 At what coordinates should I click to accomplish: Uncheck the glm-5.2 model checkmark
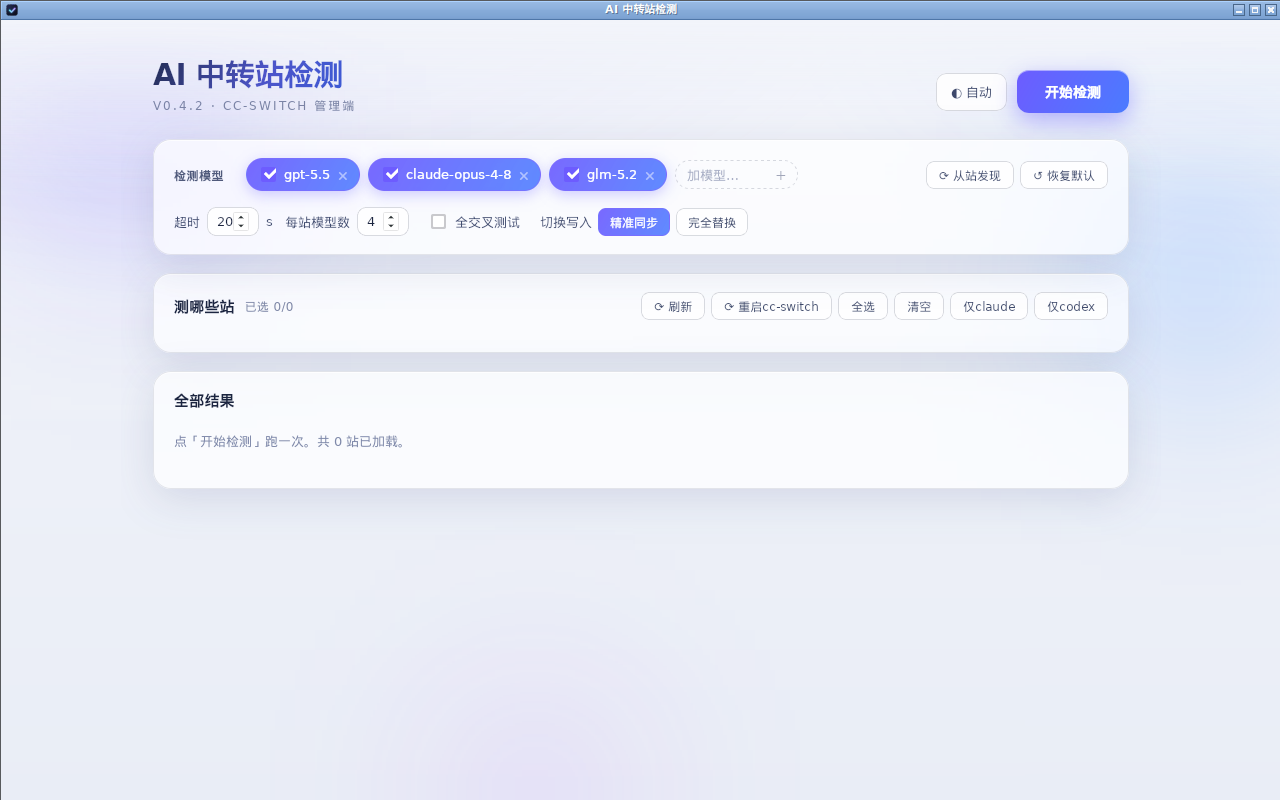coord(573,174)
